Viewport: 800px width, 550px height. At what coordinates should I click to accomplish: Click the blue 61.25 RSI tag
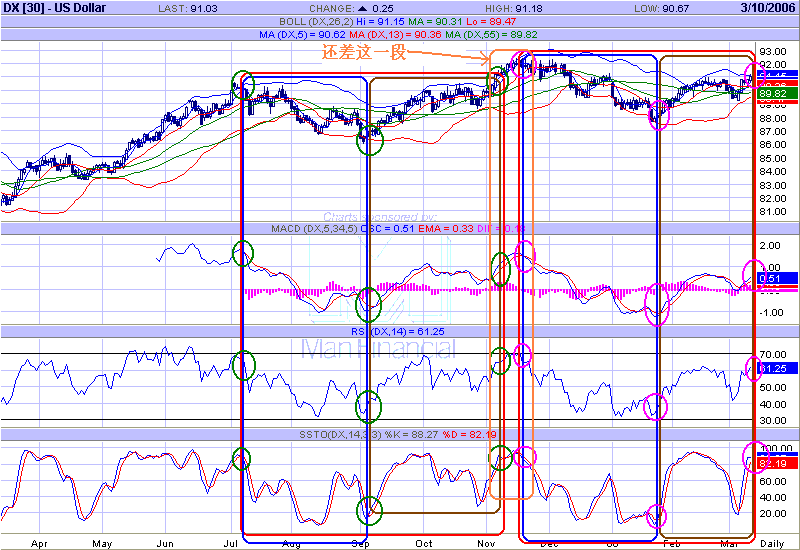777,368
